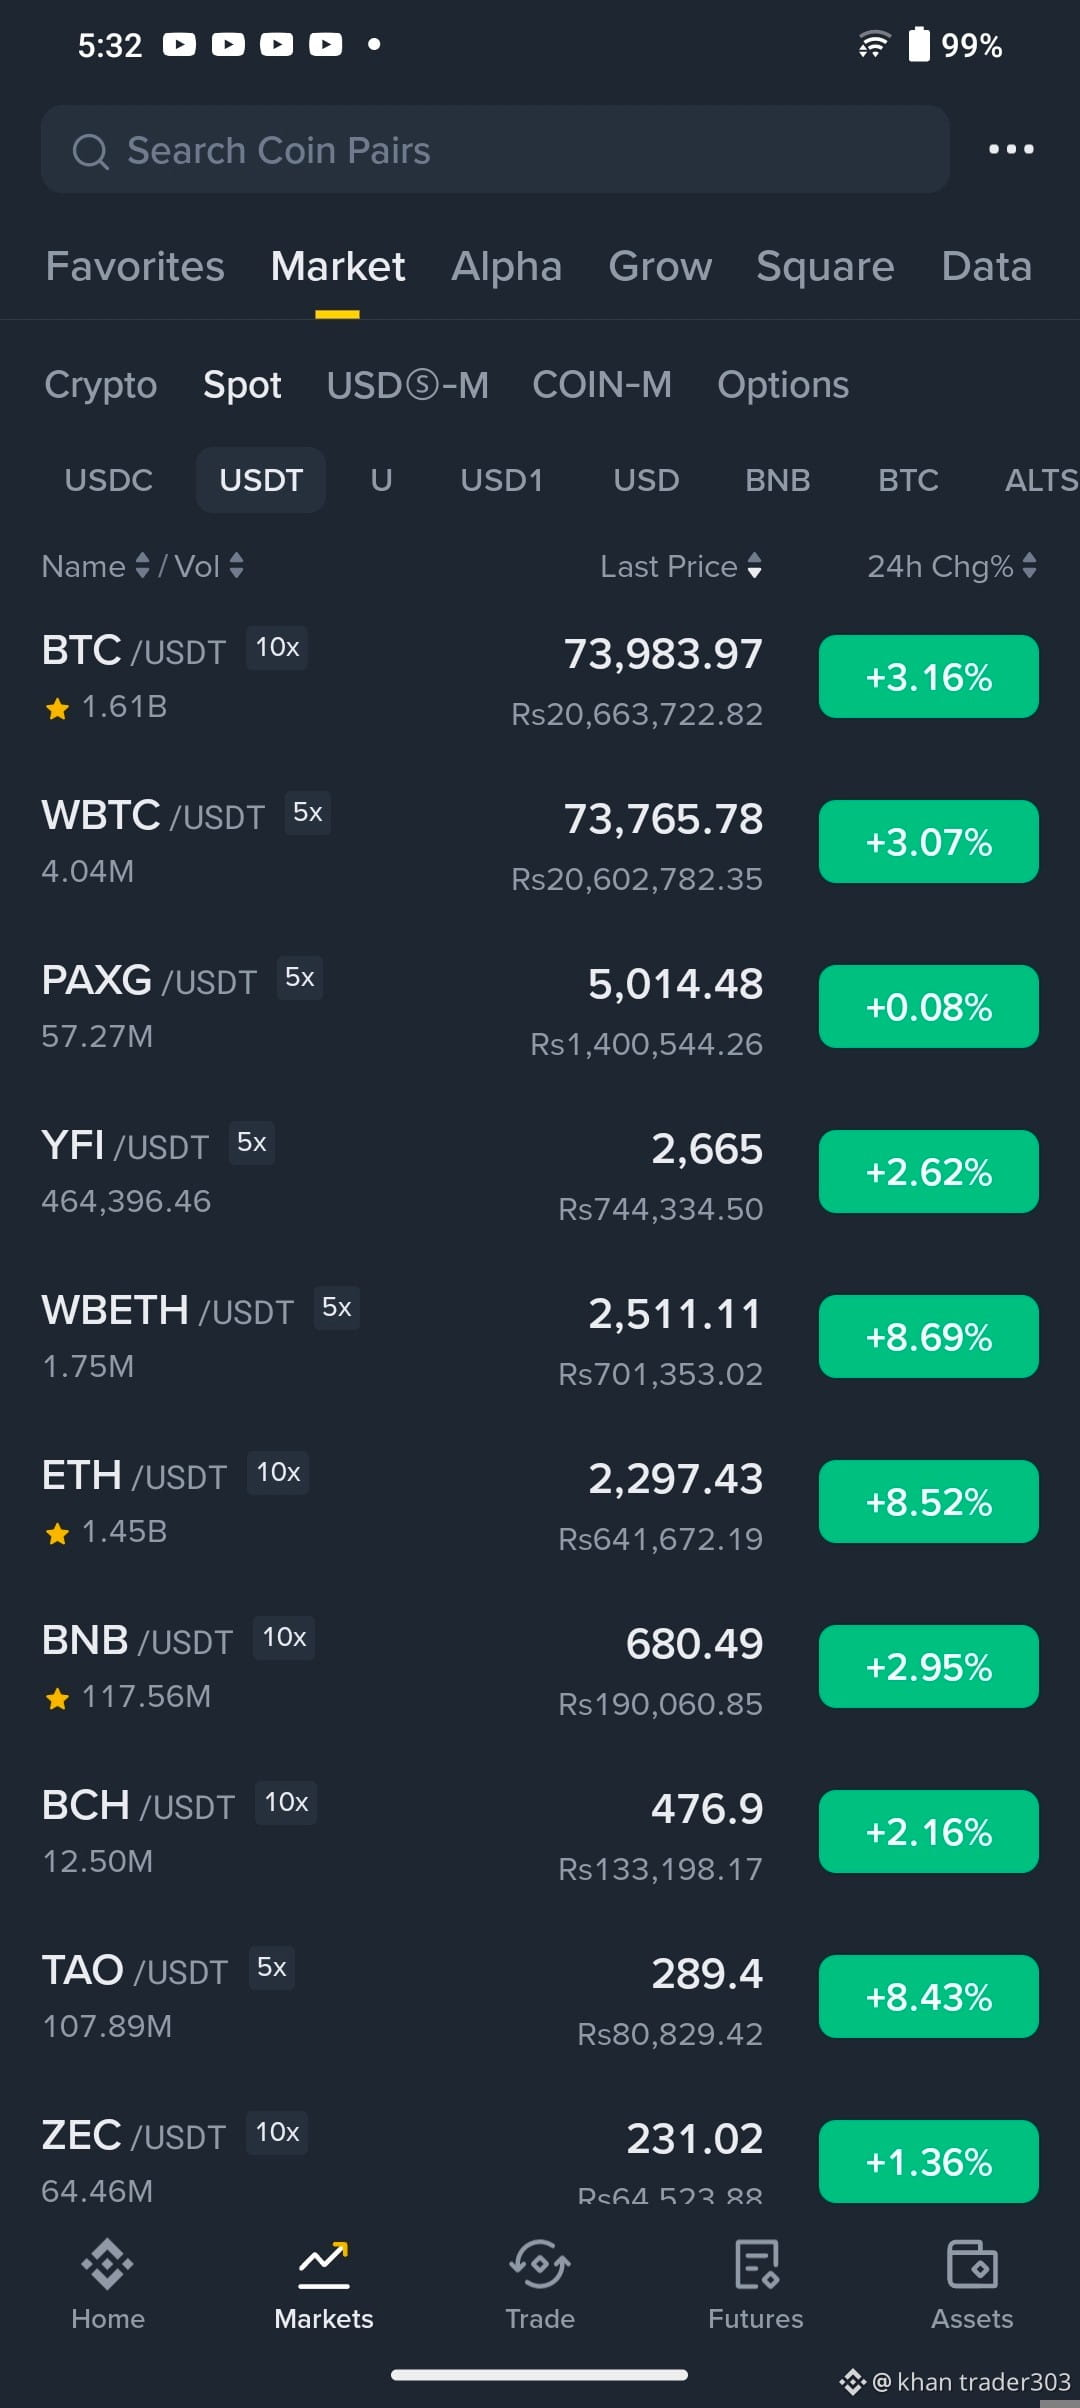The height and width of the screenshot is (2408, 1080).
Task: Sort by 24h Chg% arrows
Action: (x=1030, y=567)
